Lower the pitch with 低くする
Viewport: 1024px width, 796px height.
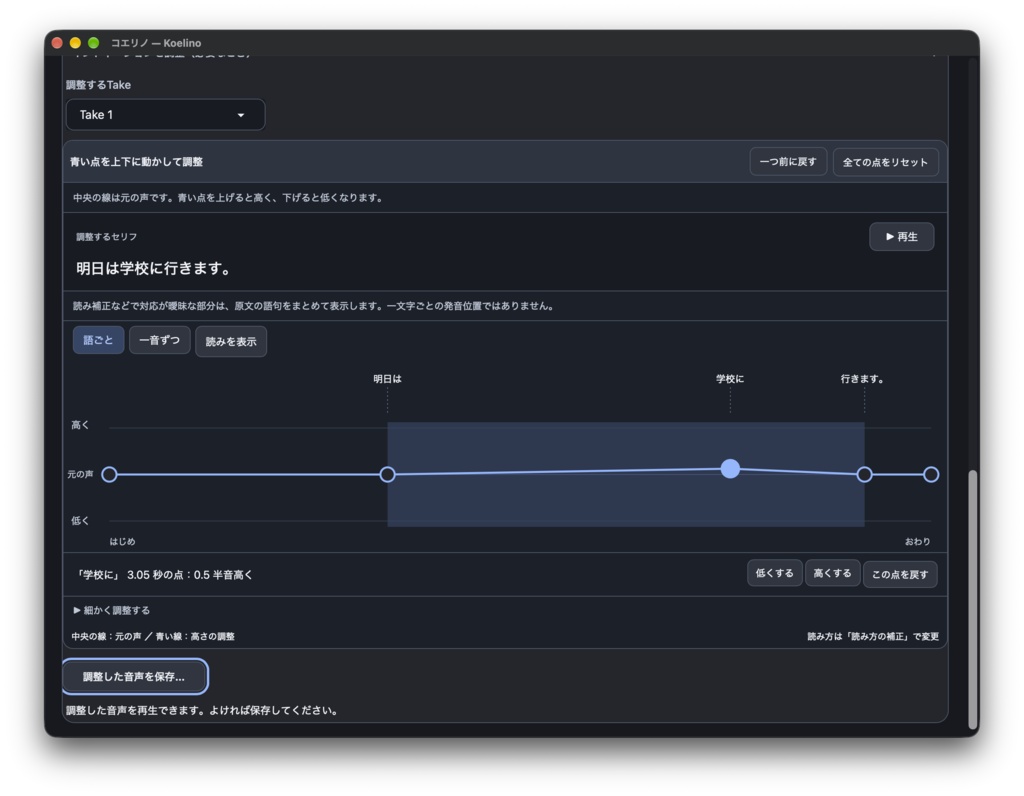coord(775,573)
